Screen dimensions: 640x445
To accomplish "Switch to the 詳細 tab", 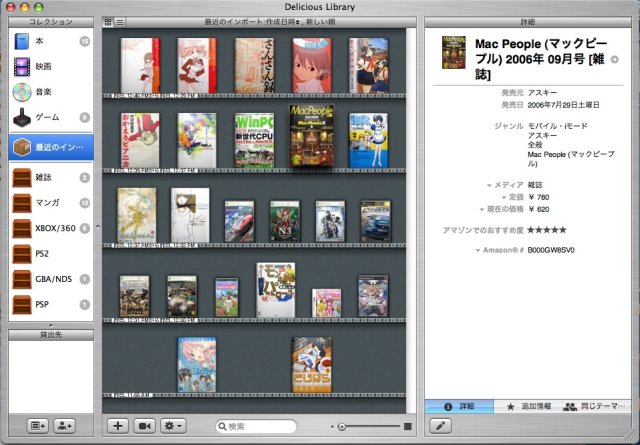I will (459, 407).
